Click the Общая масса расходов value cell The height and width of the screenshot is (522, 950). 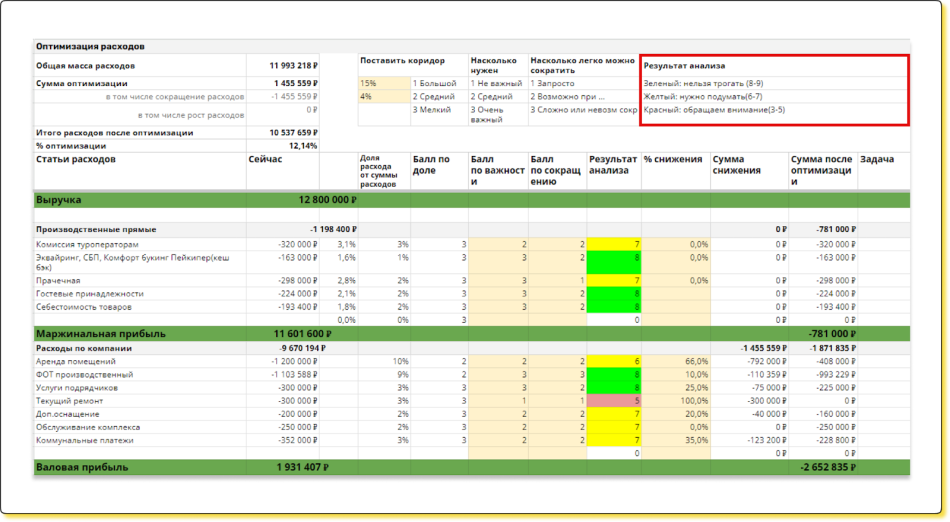pyautogui.click(x=295, y=66)
